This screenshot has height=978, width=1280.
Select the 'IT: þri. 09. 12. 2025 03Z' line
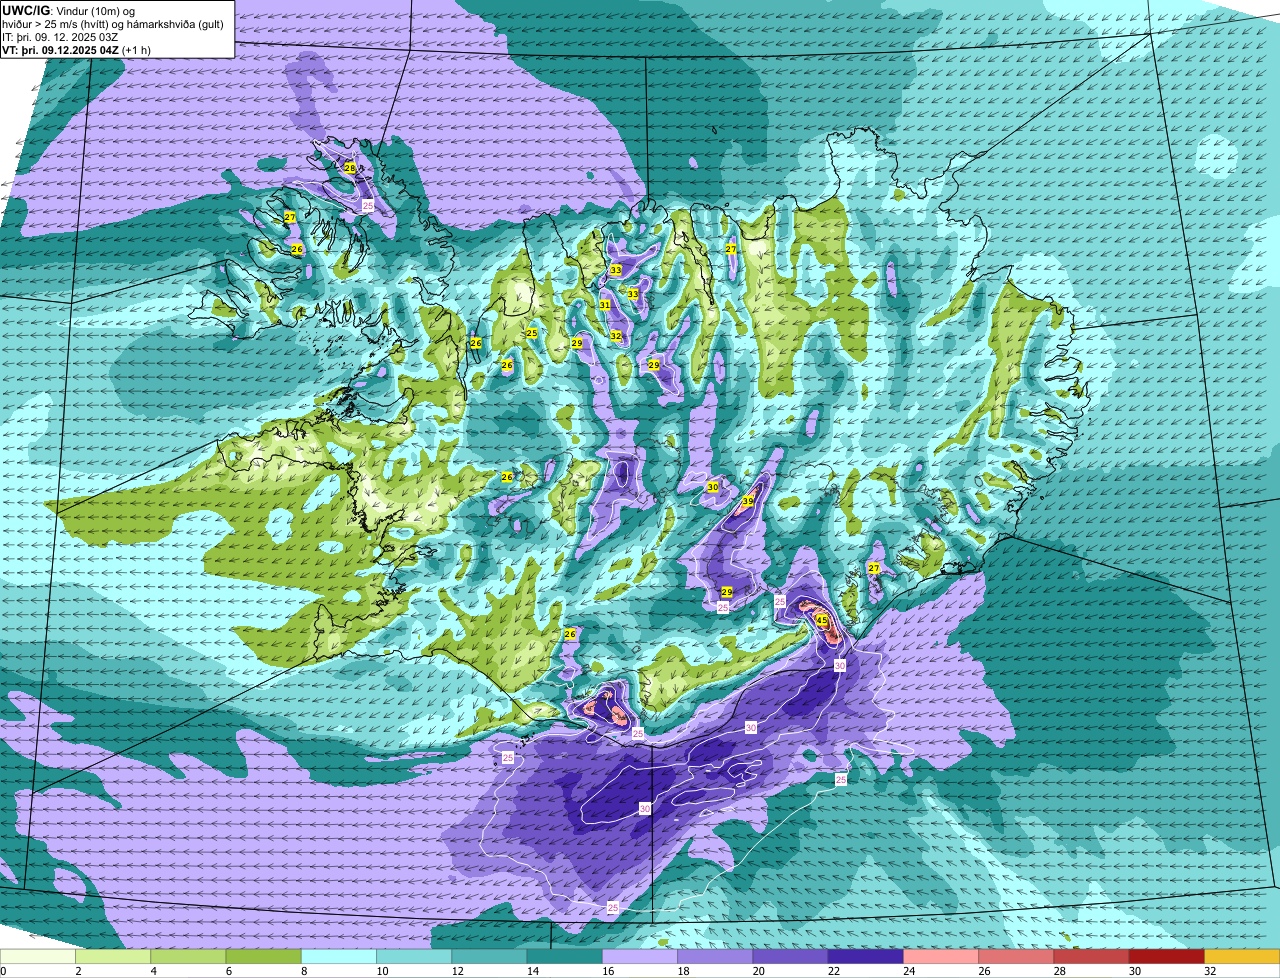60,37
